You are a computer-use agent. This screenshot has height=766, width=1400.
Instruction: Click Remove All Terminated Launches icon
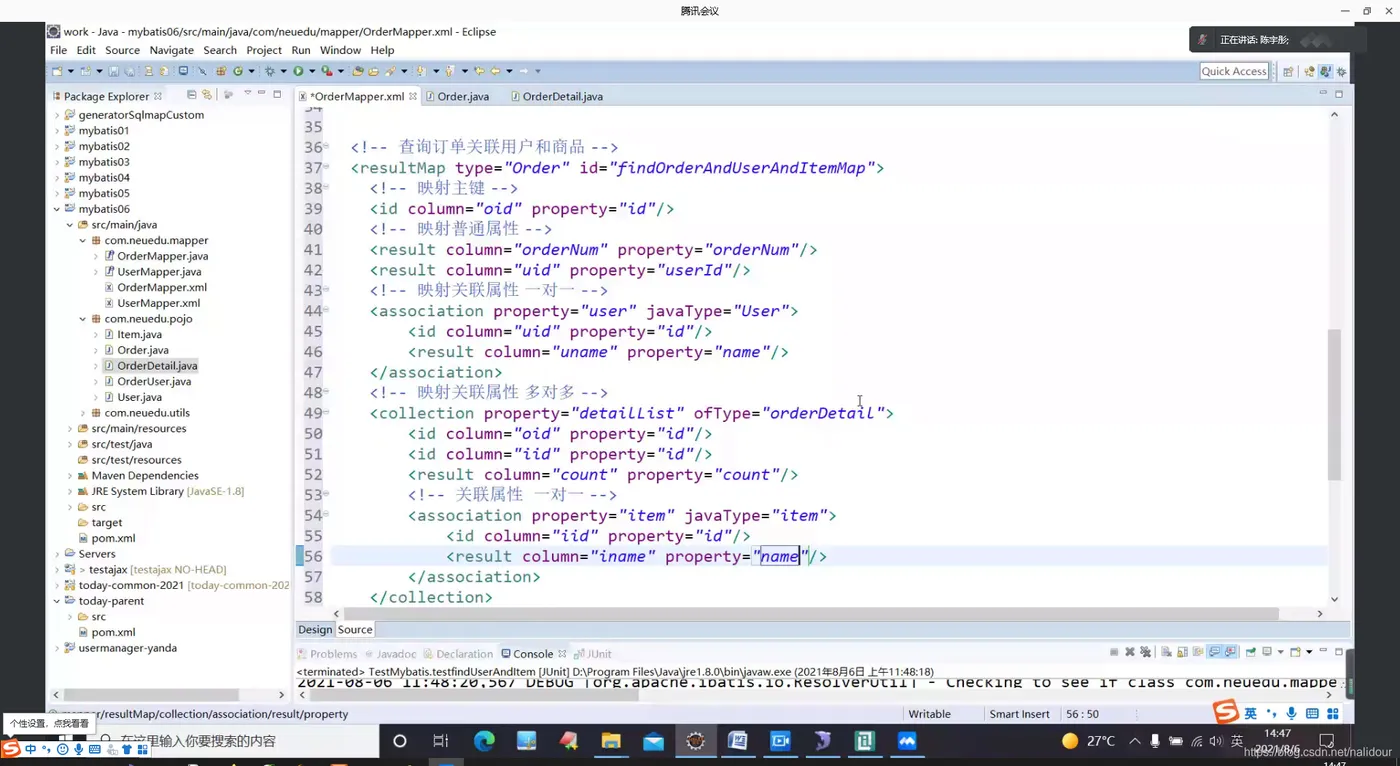(1146, 652)
